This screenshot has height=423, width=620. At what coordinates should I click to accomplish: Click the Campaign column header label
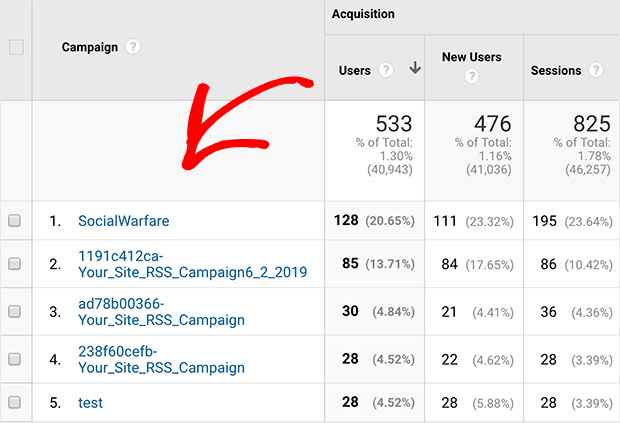tap(90, 47)
